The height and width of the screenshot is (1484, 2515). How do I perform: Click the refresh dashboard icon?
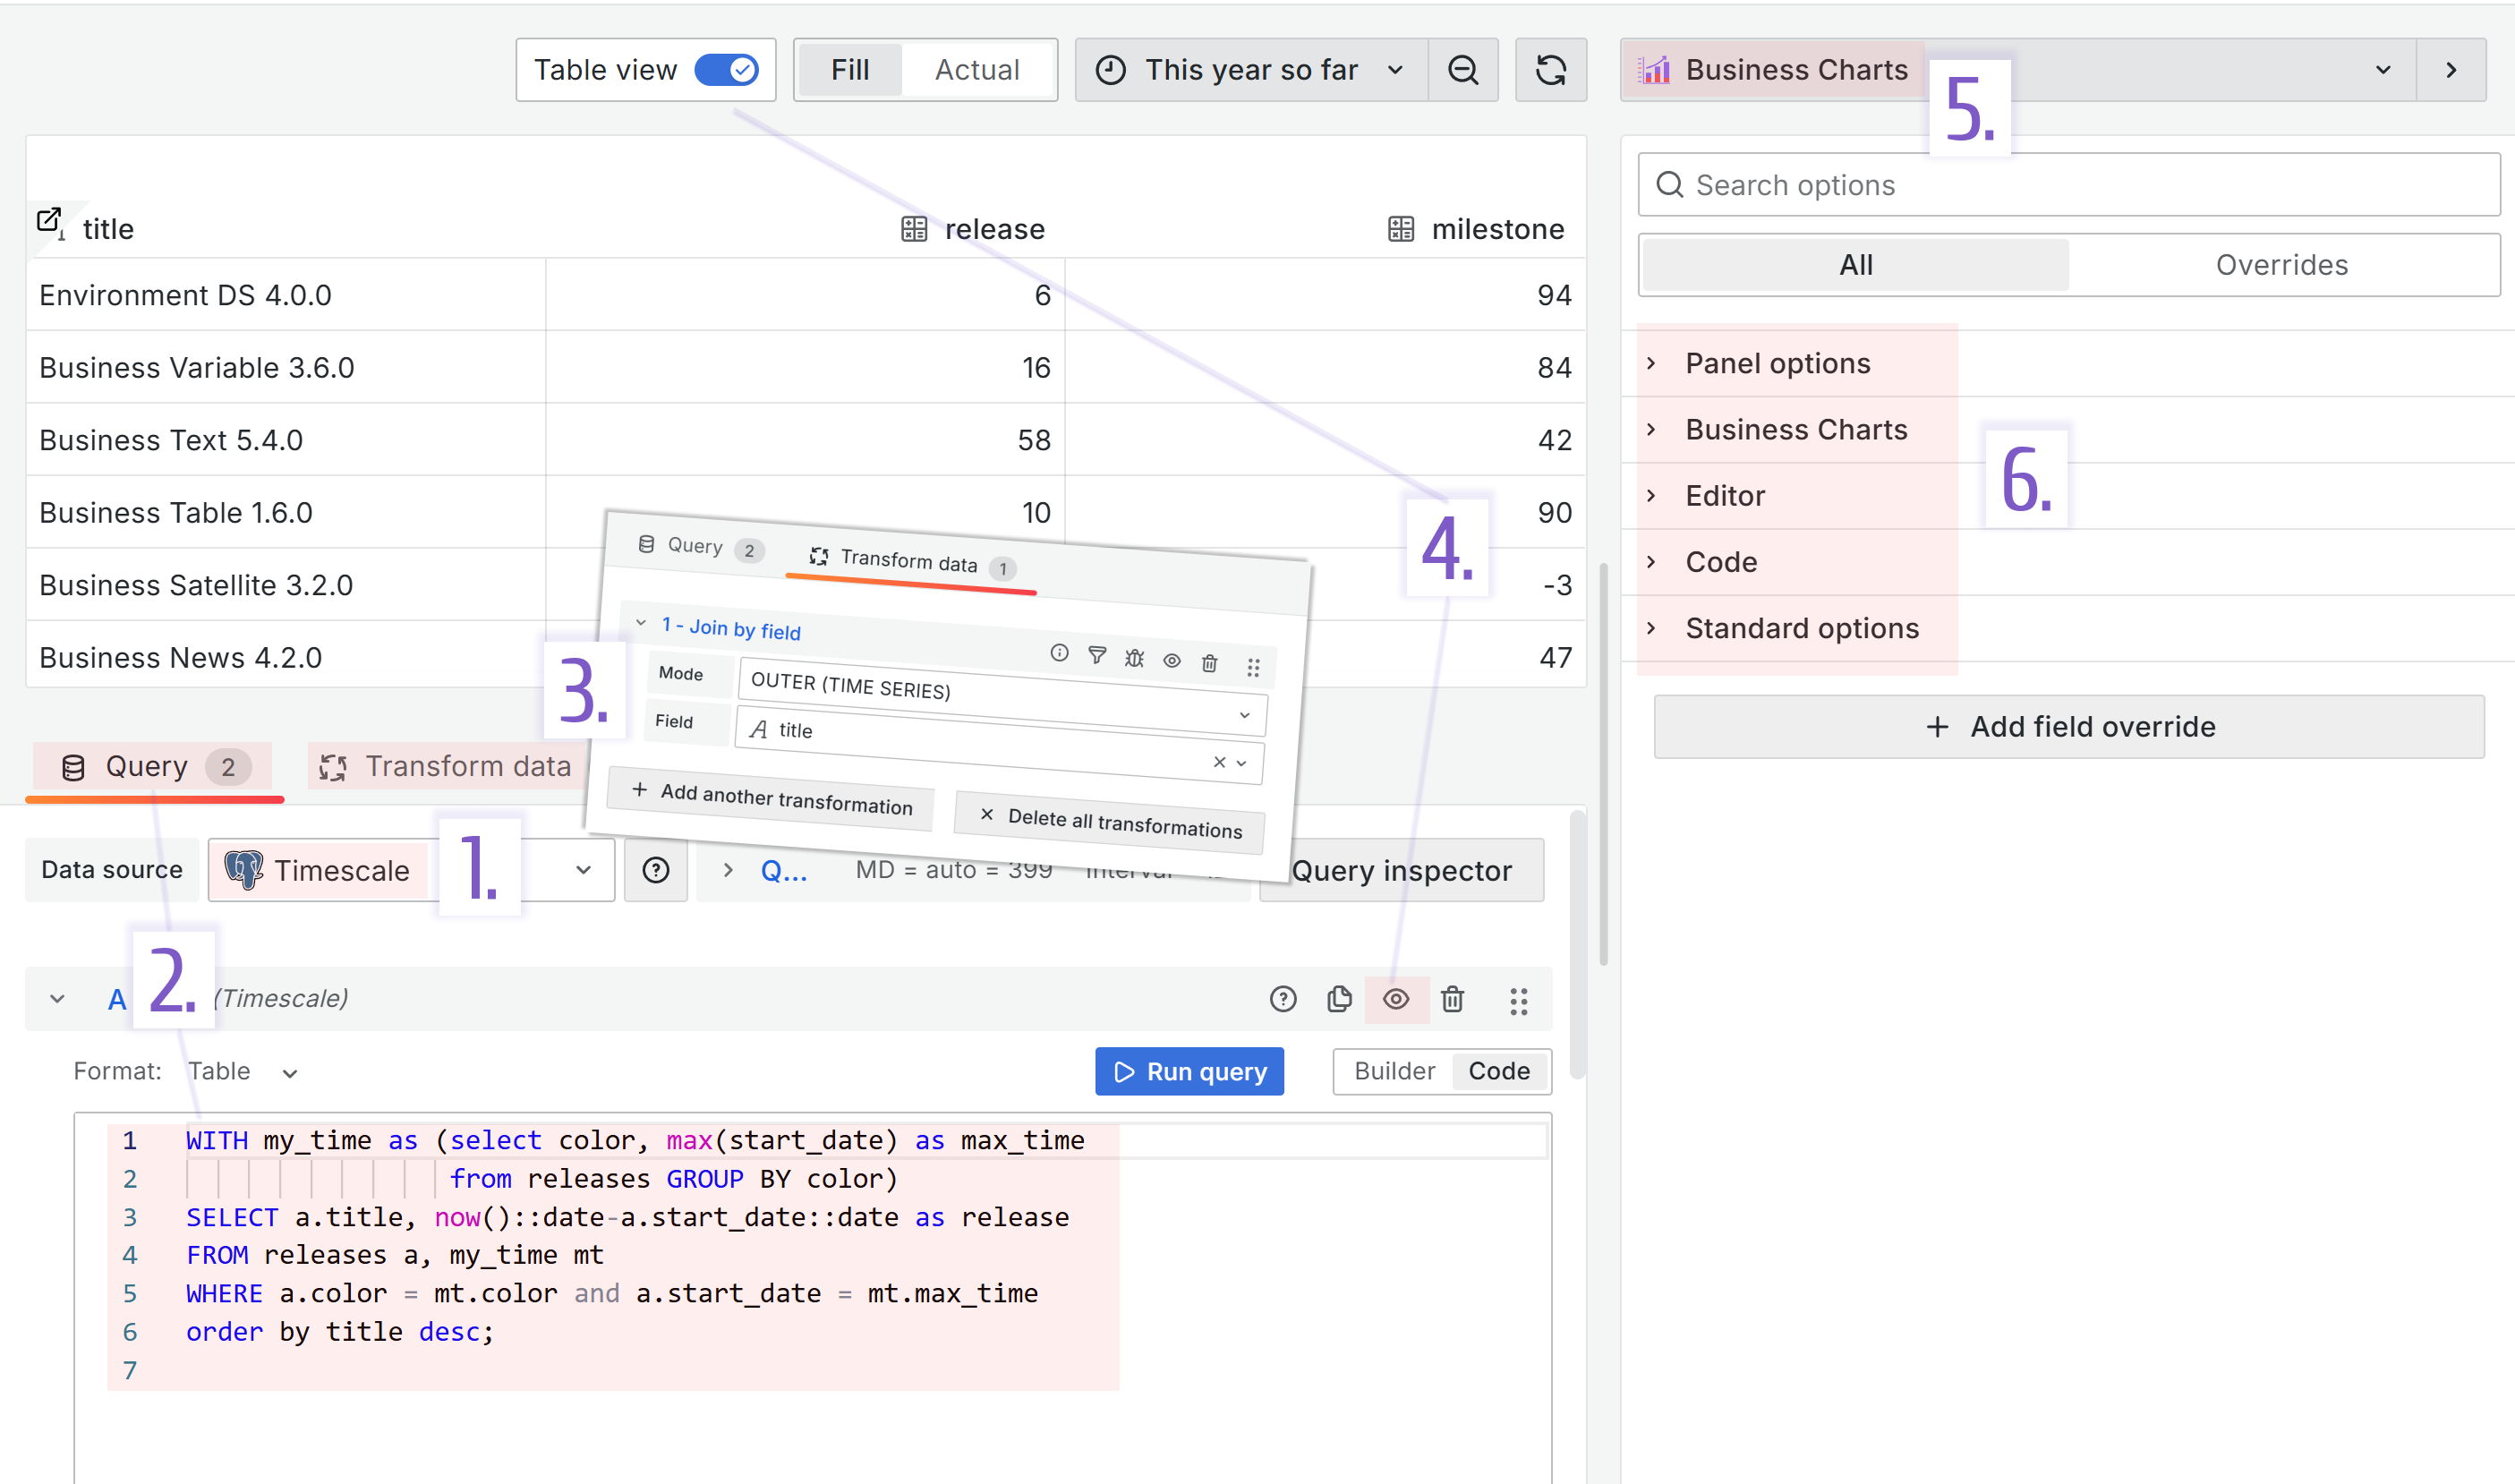coord(1551,70)
